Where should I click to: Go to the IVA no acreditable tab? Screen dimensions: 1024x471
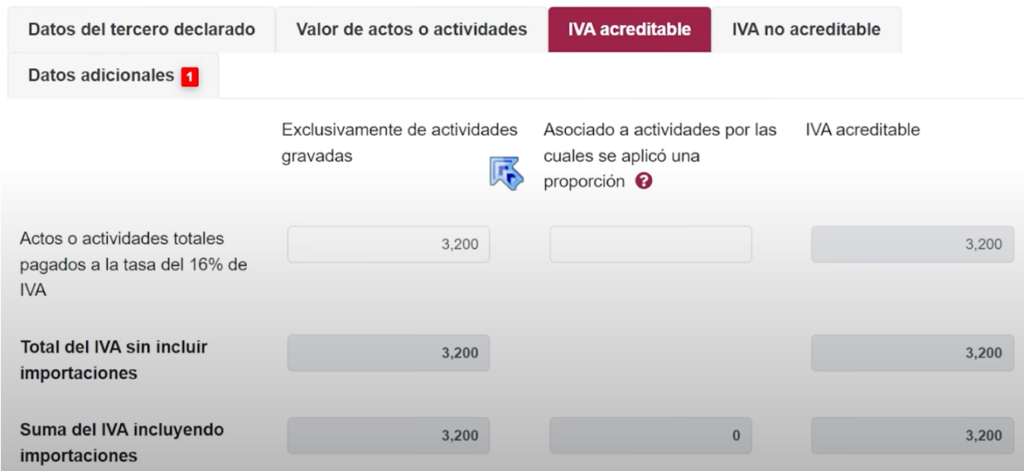click(x=806, y=29)
